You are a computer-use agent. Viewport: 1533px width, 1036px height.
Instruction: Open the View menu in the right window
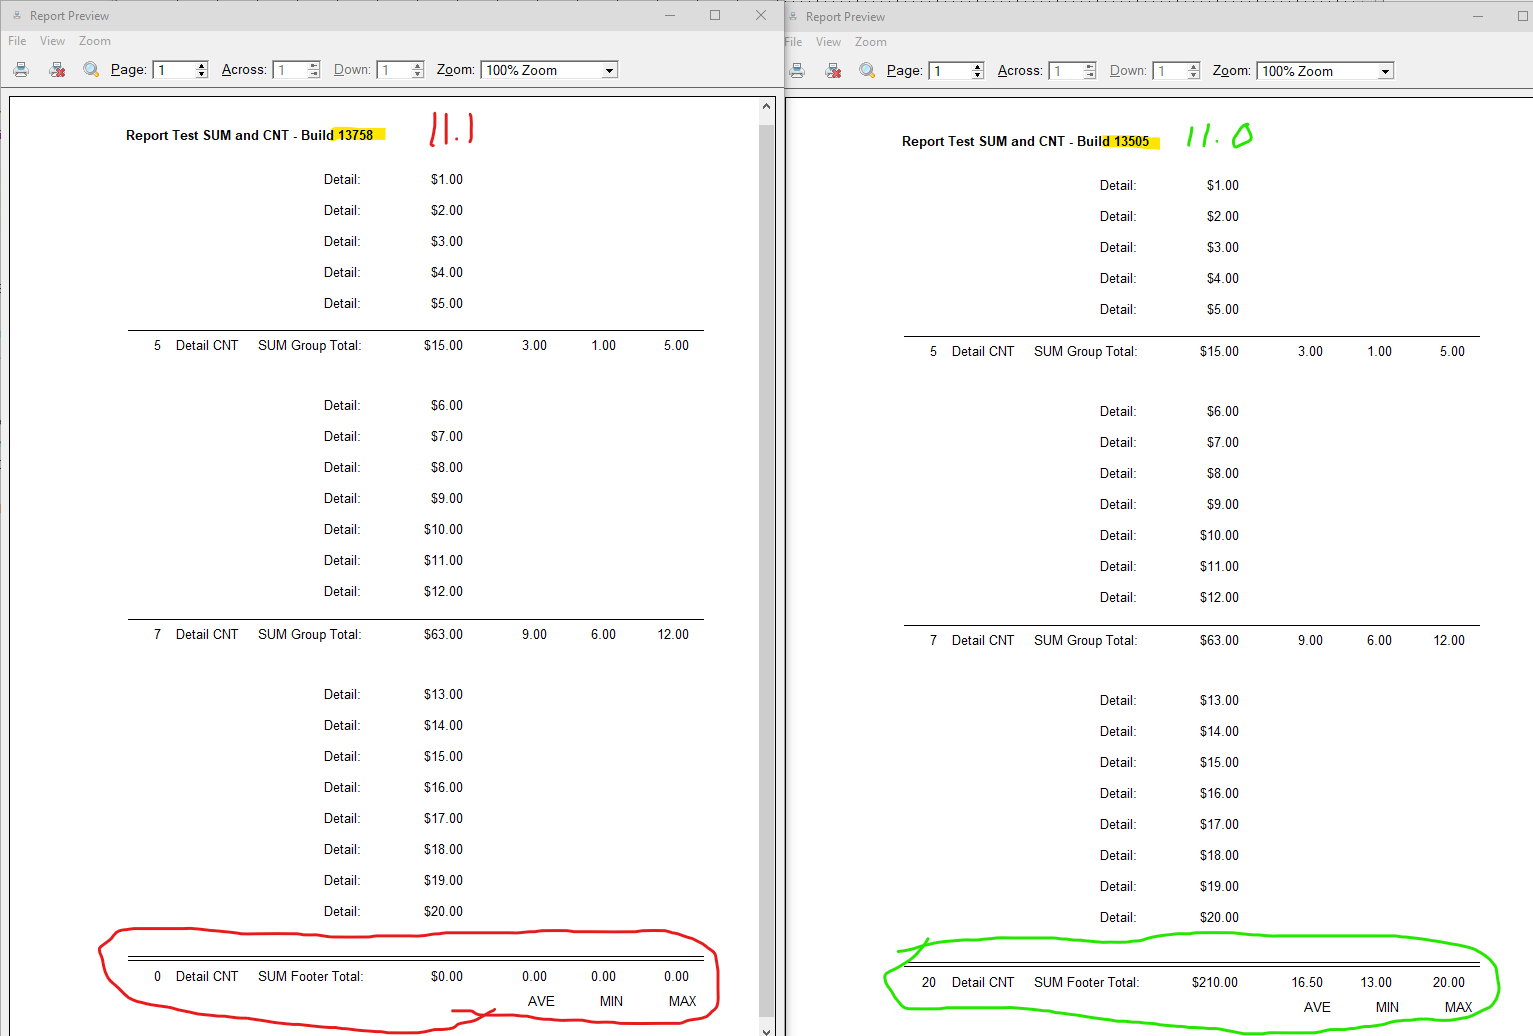828,42
